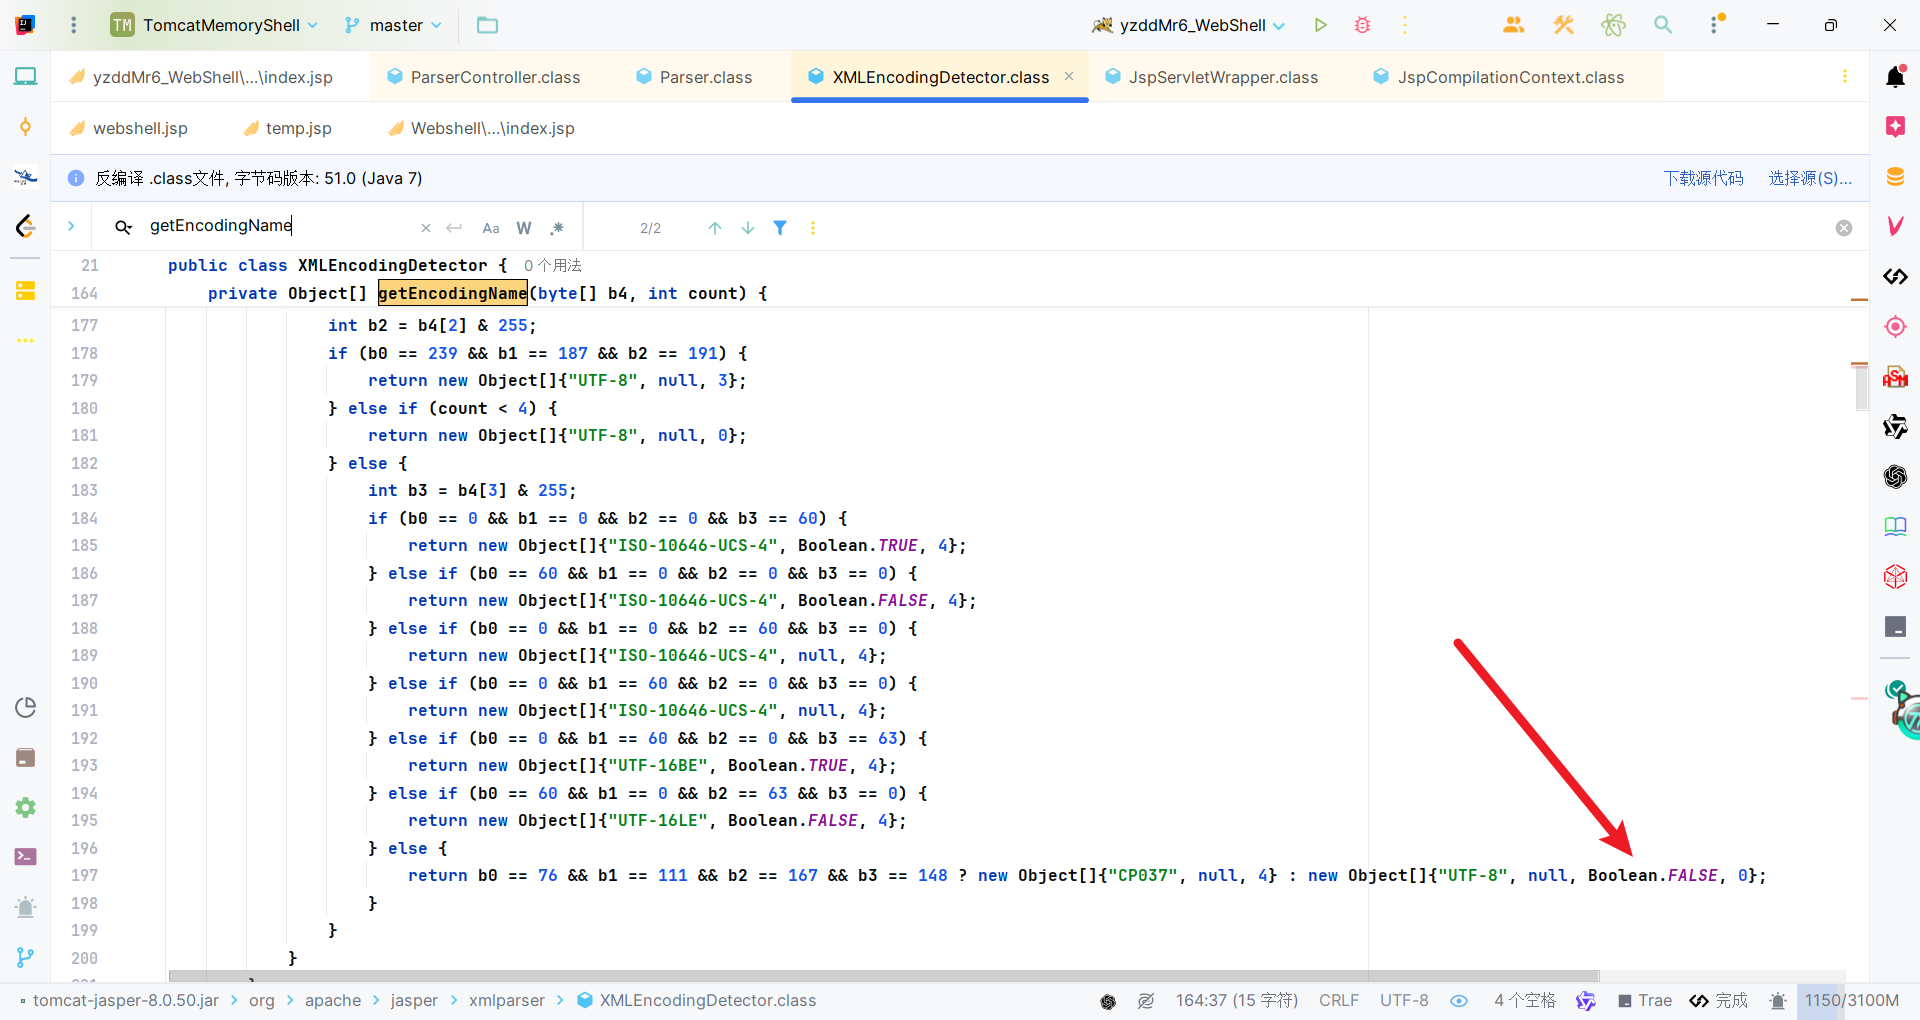Open the Maven tool window icon
Image resolution: width=1920 pixels, height=1020 pixels.
click(1895, 226)
